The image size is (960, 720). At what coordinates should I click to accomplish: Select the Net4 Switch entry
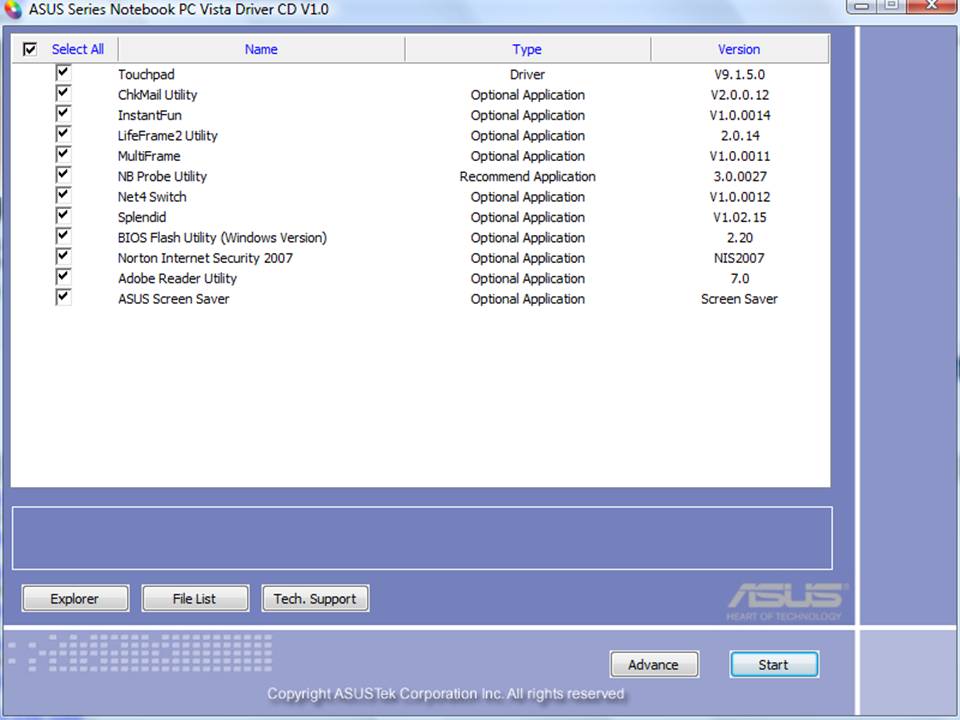click(152, 197)
